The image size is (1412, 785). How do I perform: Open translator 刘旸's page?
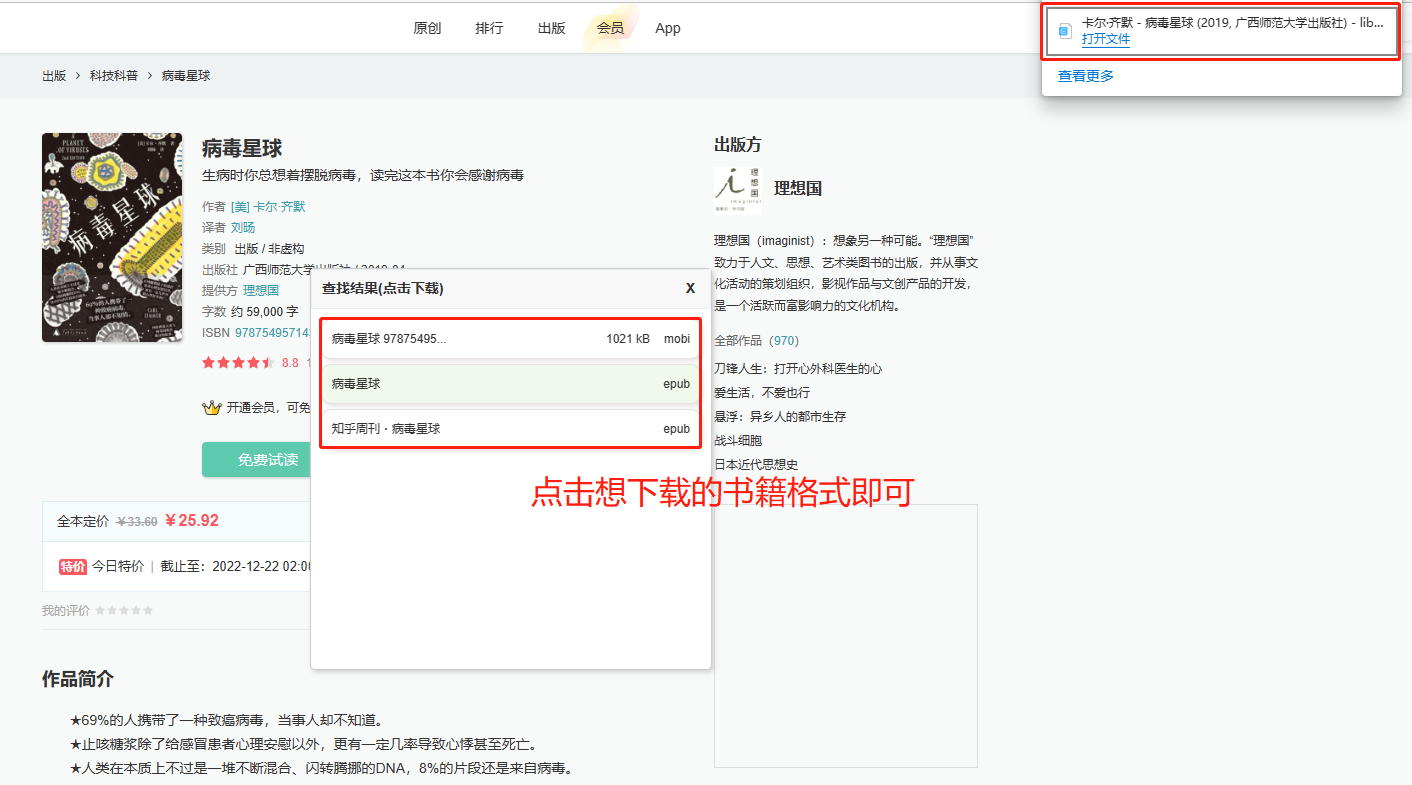pyautogui.click(x=243, y=226)
